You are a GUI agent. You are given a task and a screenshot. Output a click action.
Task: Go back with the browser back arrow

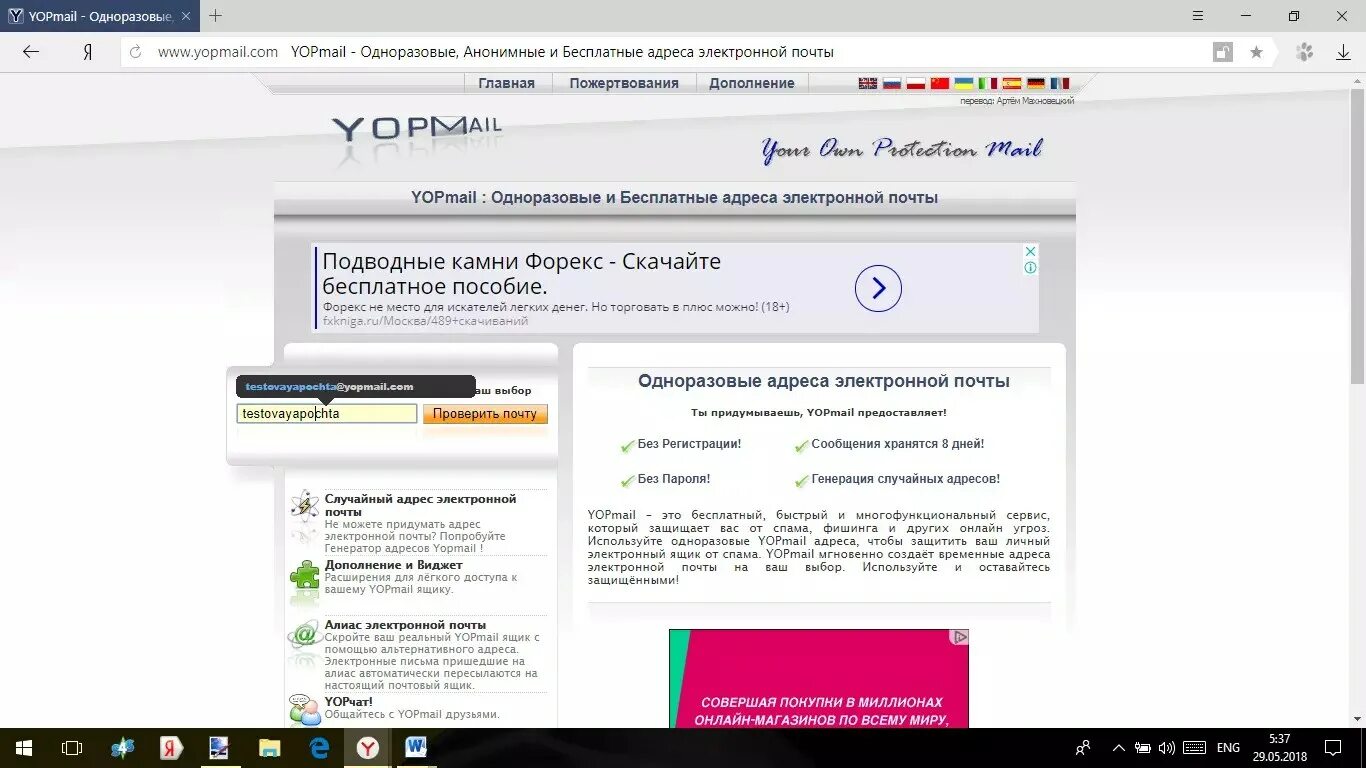pos(31,52)
